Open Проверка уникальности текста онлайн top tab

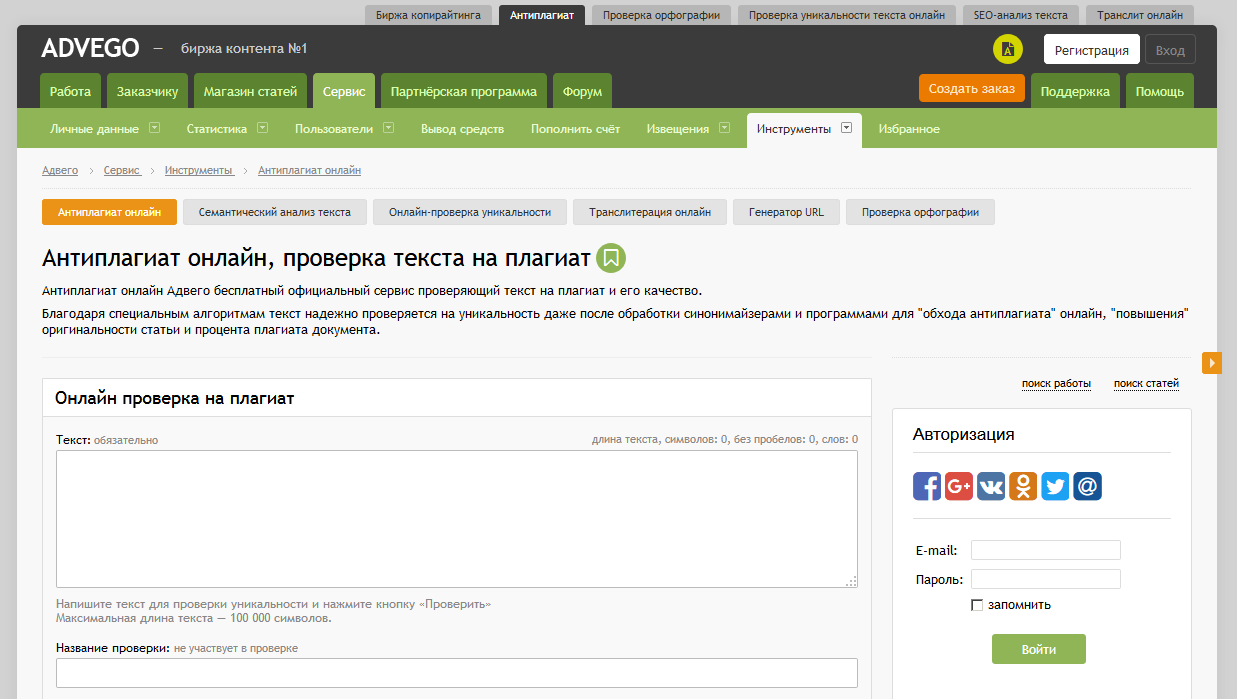(846, 15)
